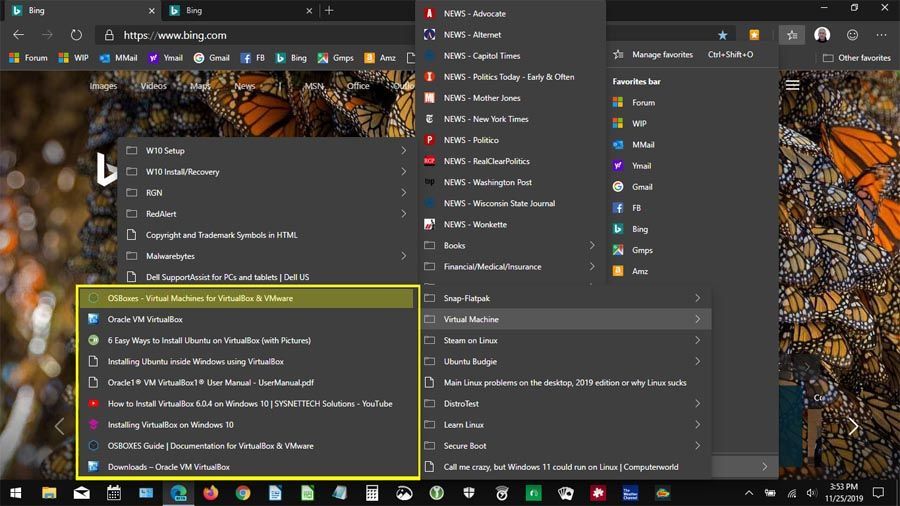Click the blue favorite star in address bar
Viewport: 900px width, 506px height.
[723, 35]
